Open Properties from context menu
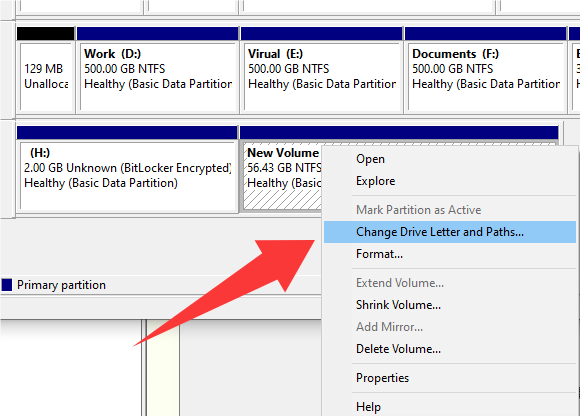This screenshot has width=580, height=416. pyautogui.click(x=449, y=378)
